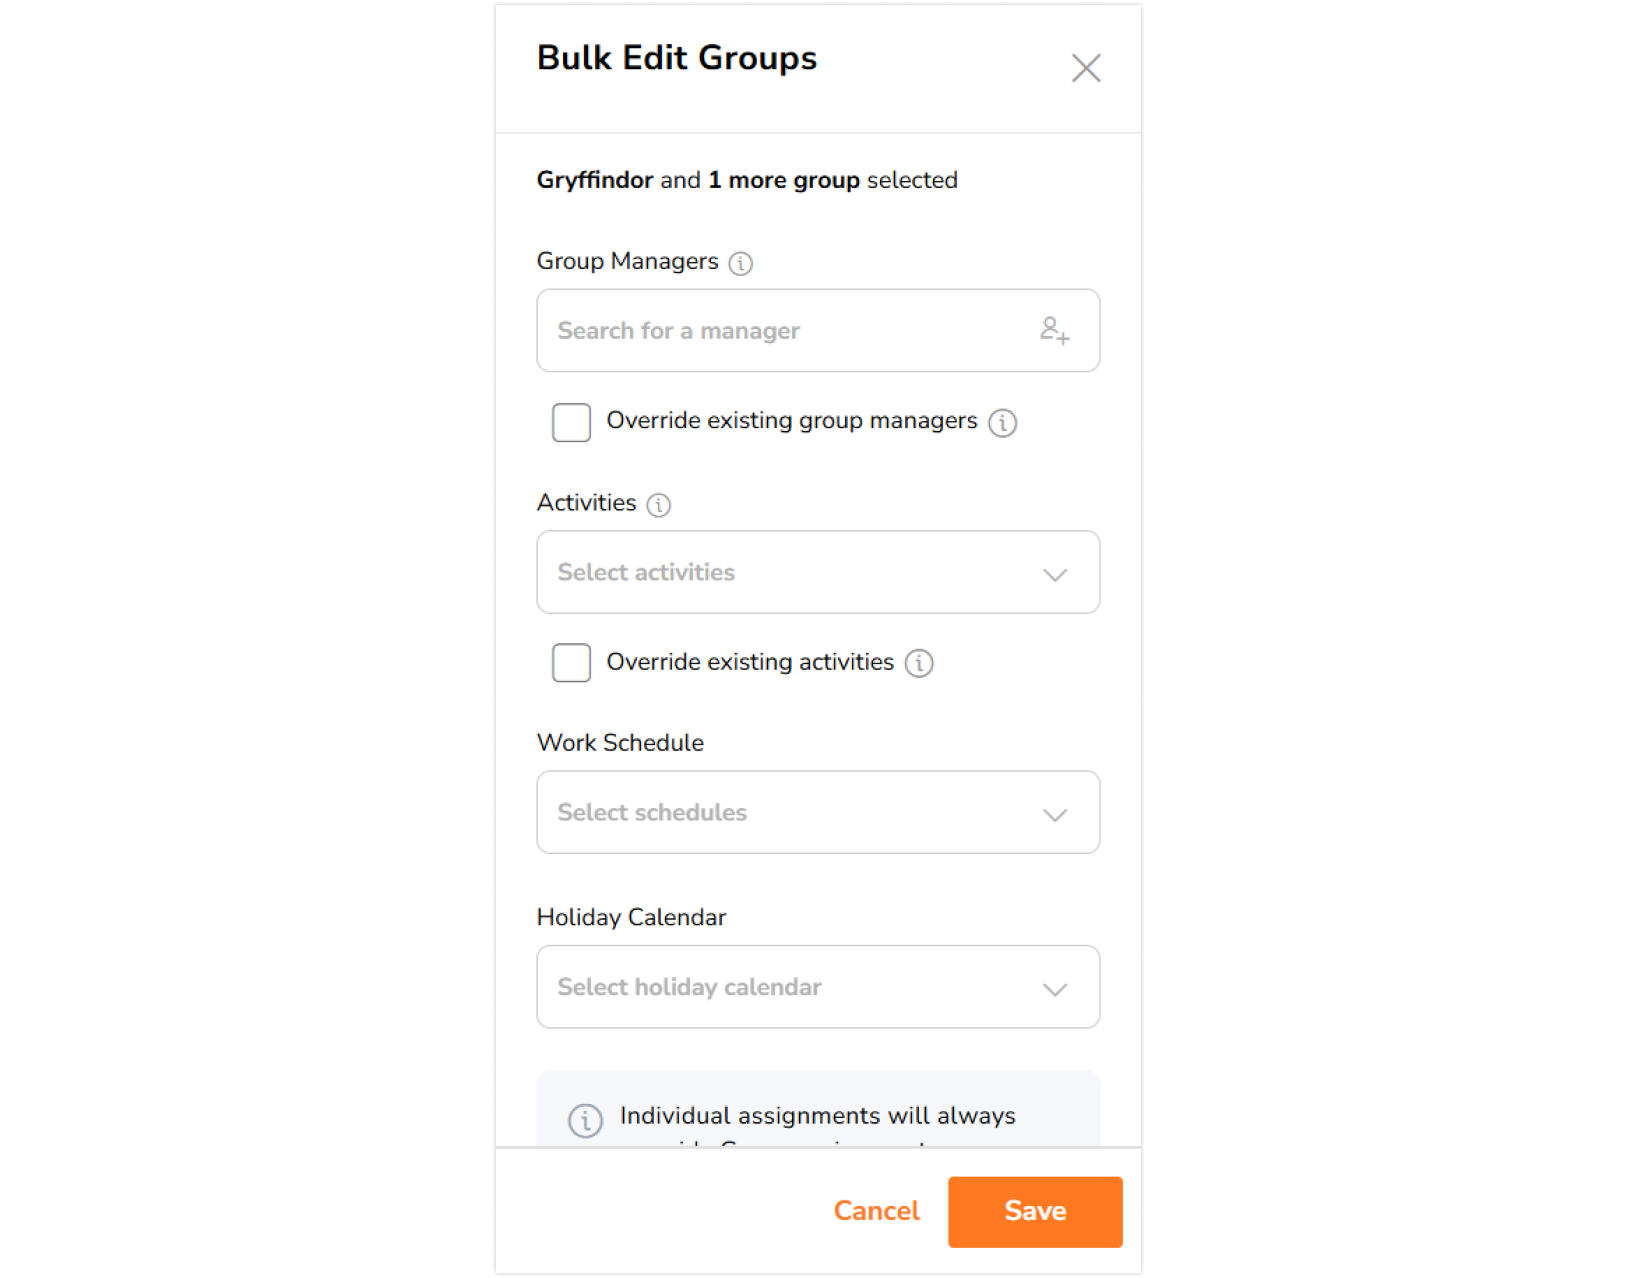The image size is (1637, 1278).
Task: Close the Bulk Edit Groups dialog
Action: coord(1086,68)
